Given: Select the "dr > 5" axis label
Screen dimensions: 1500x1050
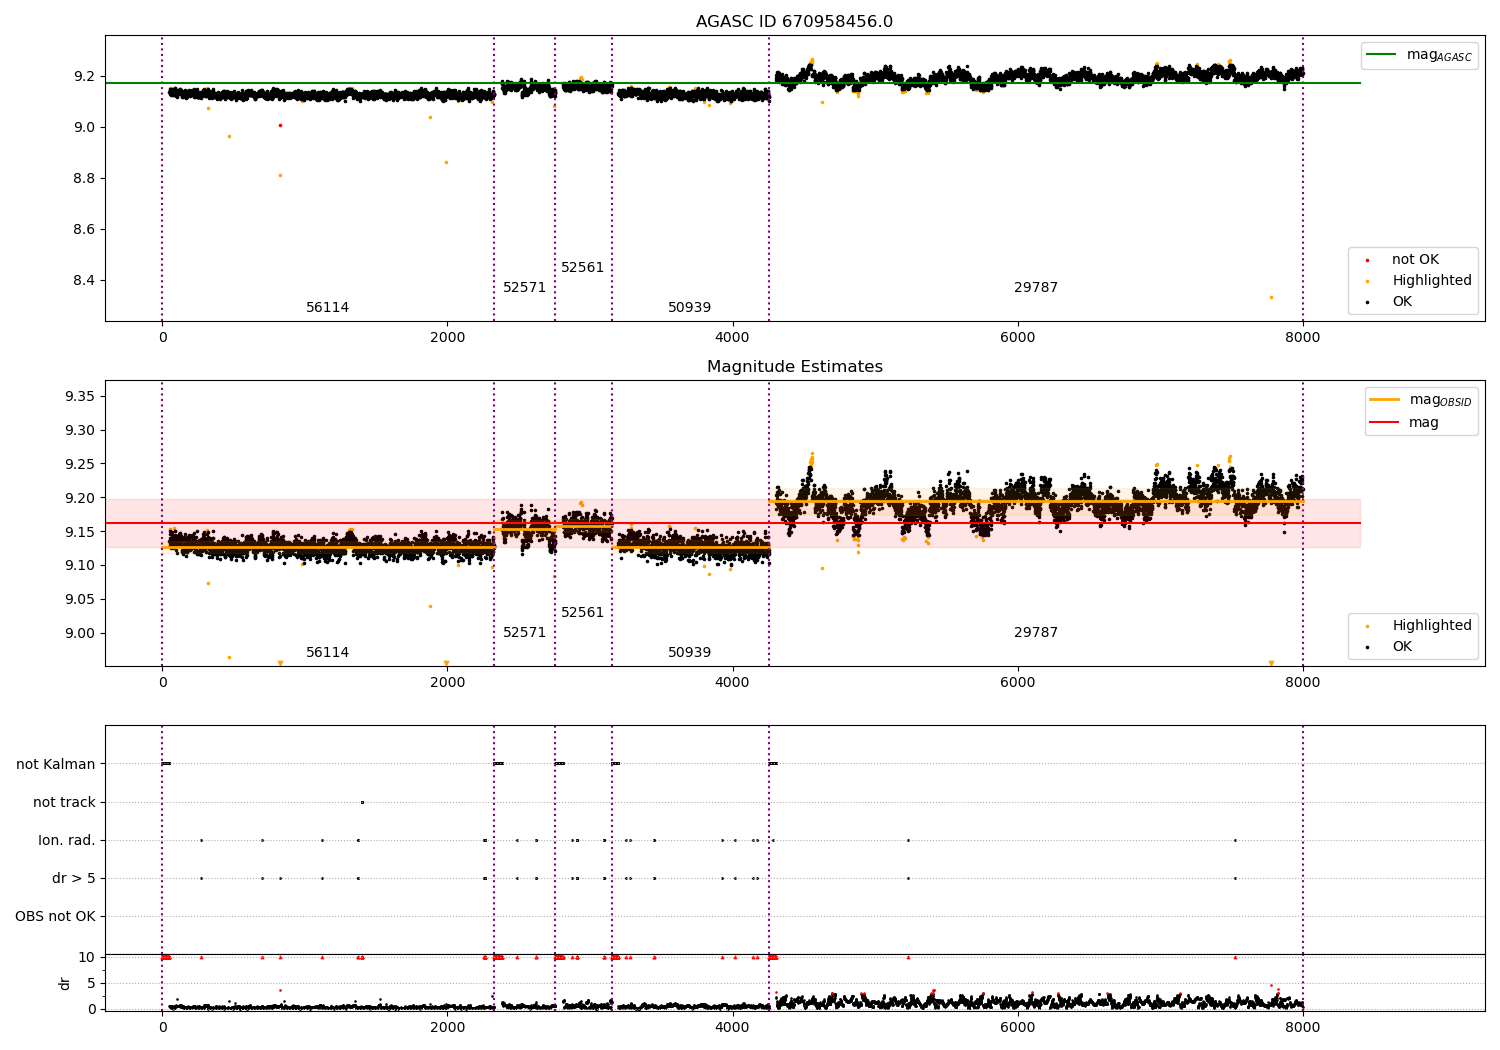Looking at the screenshot, I should point(74,879).
